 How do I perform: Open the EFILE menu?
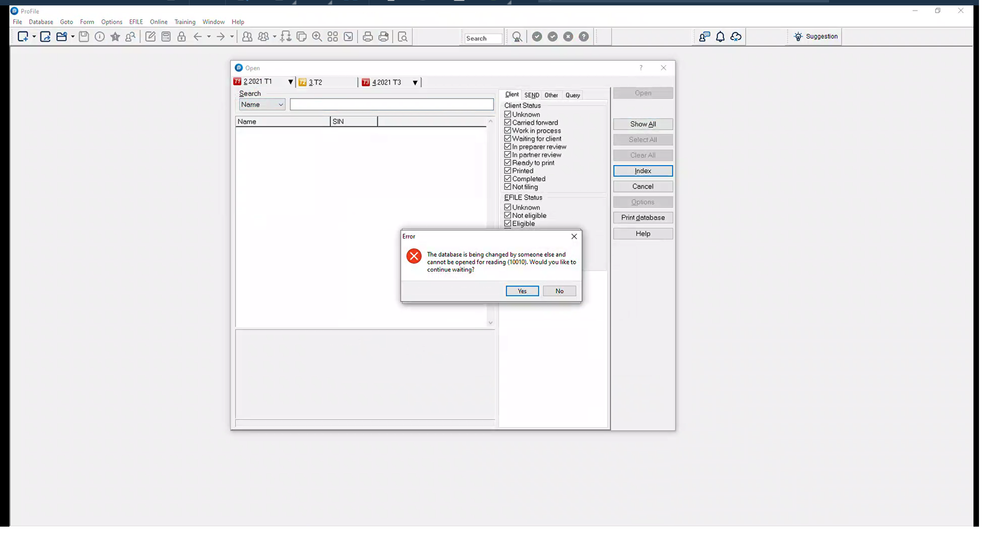coord(136,22)
